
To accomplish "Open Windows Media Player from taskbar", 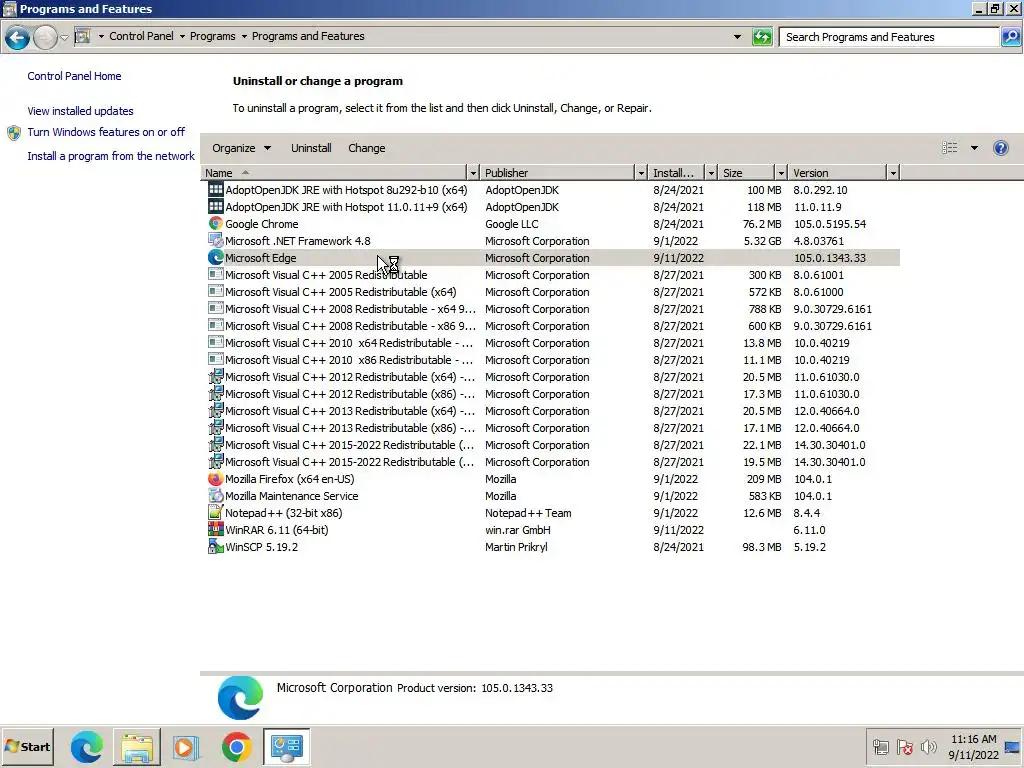I will coord(185,746).
